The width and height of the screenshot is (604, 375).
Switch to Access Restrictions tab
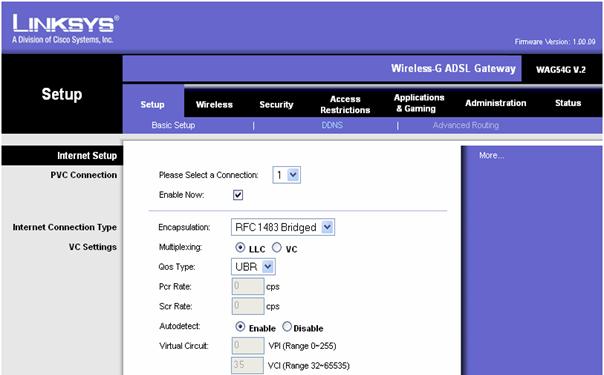click(x=345, y=104)
